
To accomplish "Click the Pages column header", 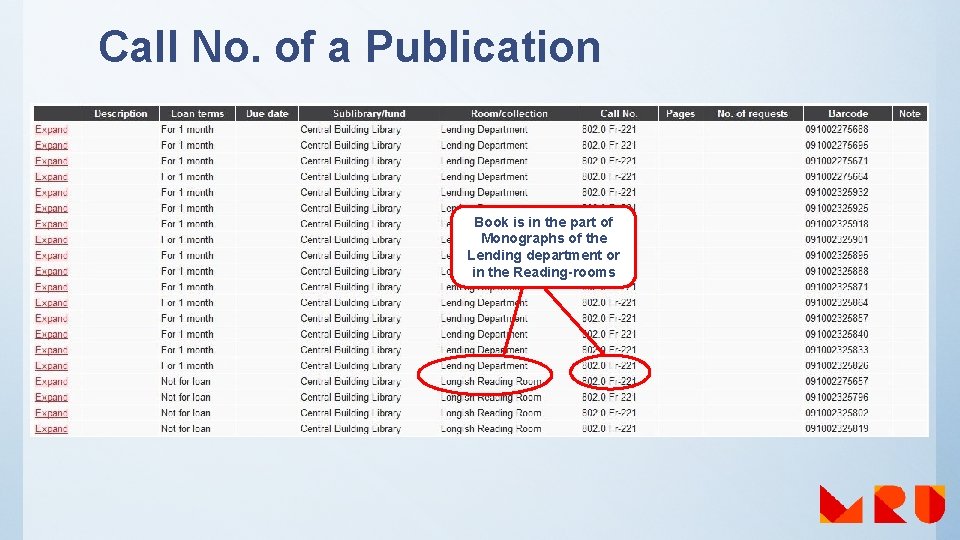I will (680, 114).
